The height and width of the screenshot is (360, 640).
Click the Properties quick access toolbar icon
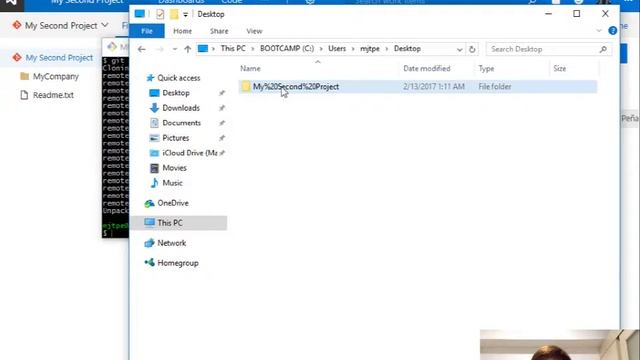160,14
